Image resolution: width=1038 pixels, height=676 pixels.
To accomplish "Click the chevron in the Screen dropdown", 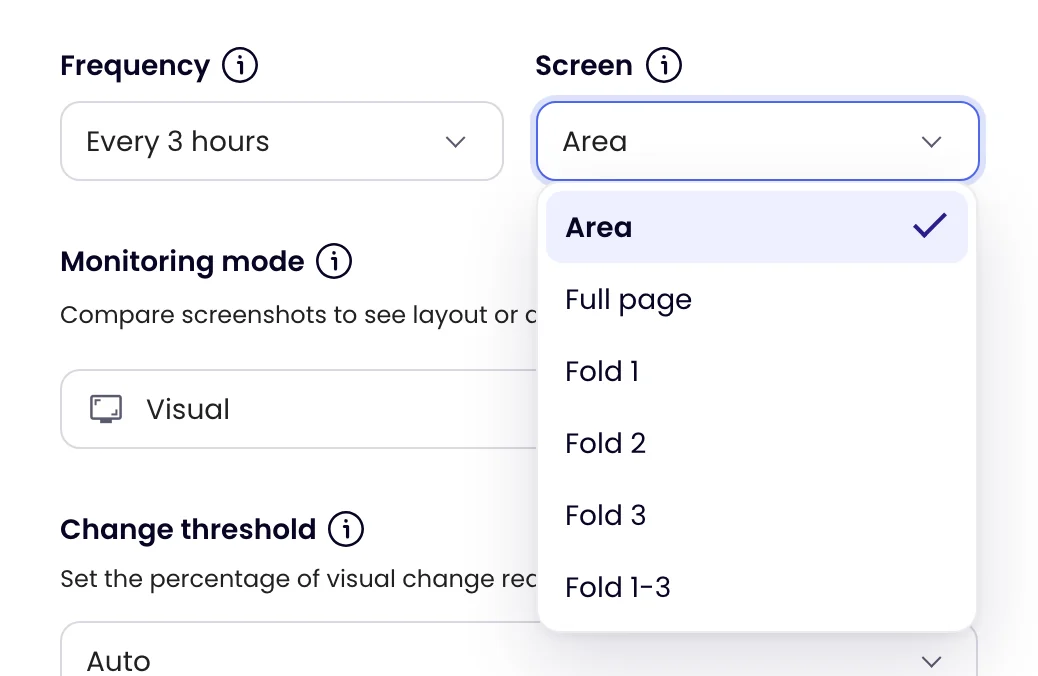I will click(931, 142).
